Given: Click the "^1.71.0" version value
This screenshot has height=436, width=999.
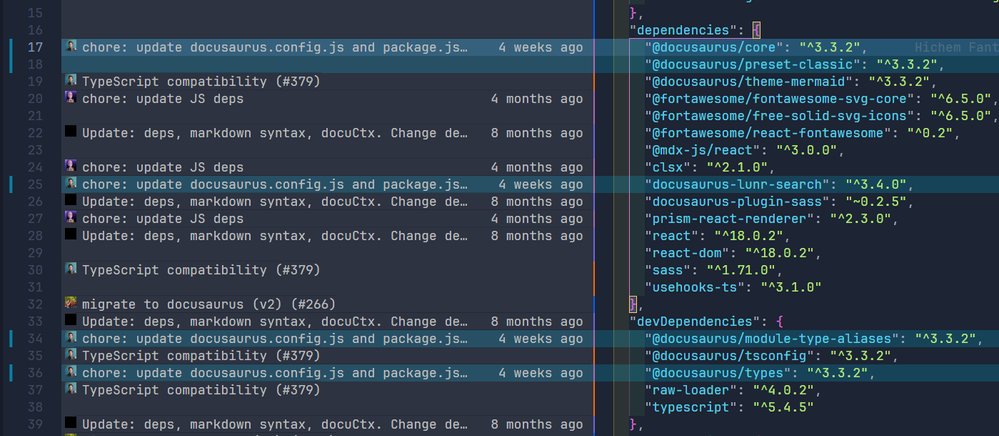Looking at the screenshot, I should coord(741,270).
